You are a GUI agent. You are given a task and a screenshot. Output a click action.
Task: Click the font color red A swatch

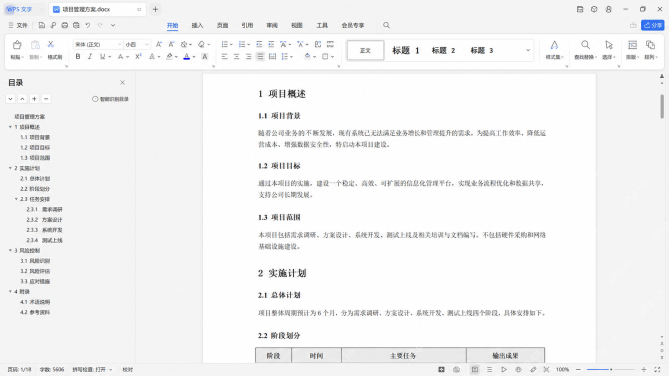[x=186, y=57]
